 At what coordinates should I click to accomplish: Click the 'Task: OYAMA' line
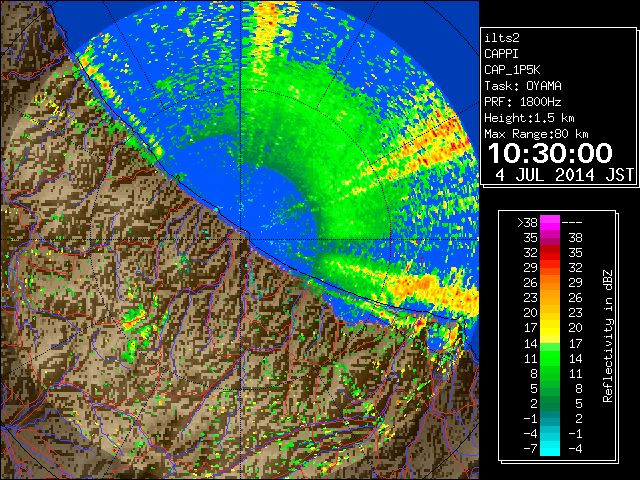(x=523, y=86)
